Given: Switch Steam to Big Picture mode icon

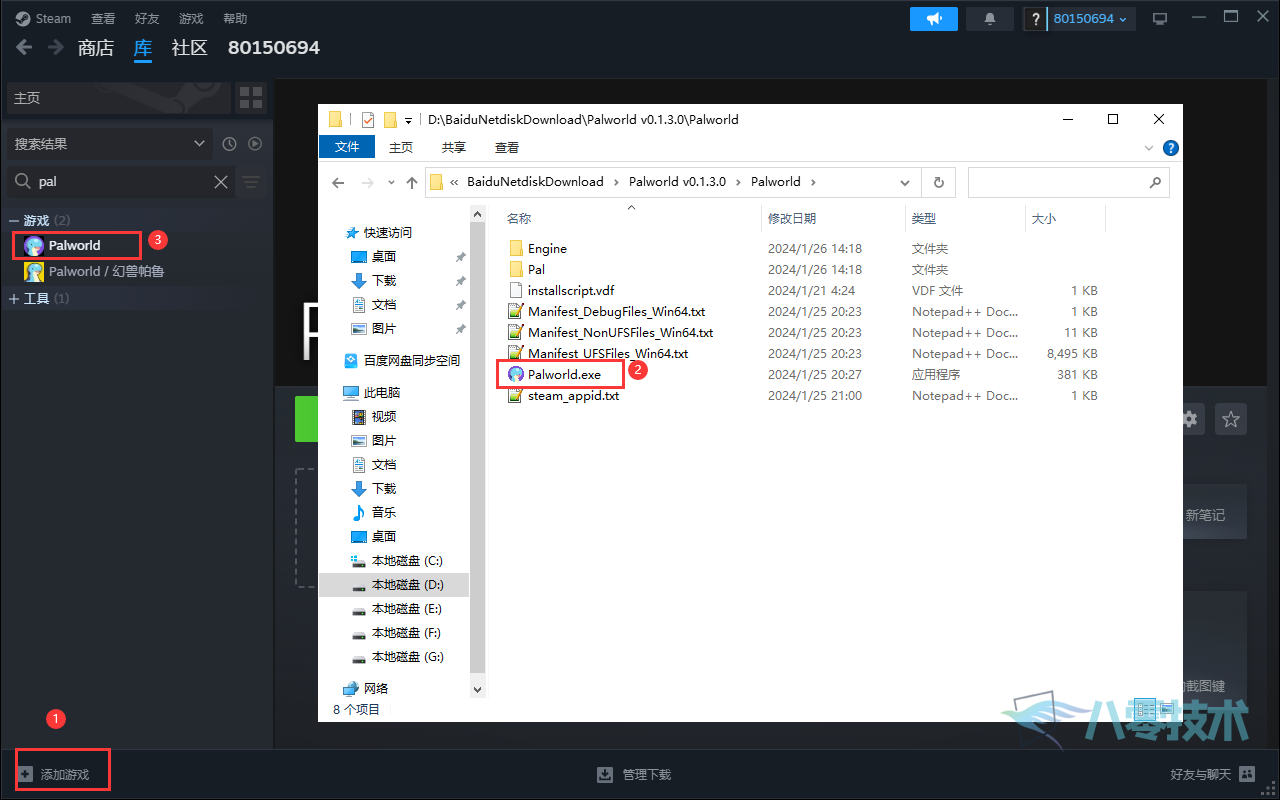Looking at the screenshot, I should click(x=1160, y=19).
